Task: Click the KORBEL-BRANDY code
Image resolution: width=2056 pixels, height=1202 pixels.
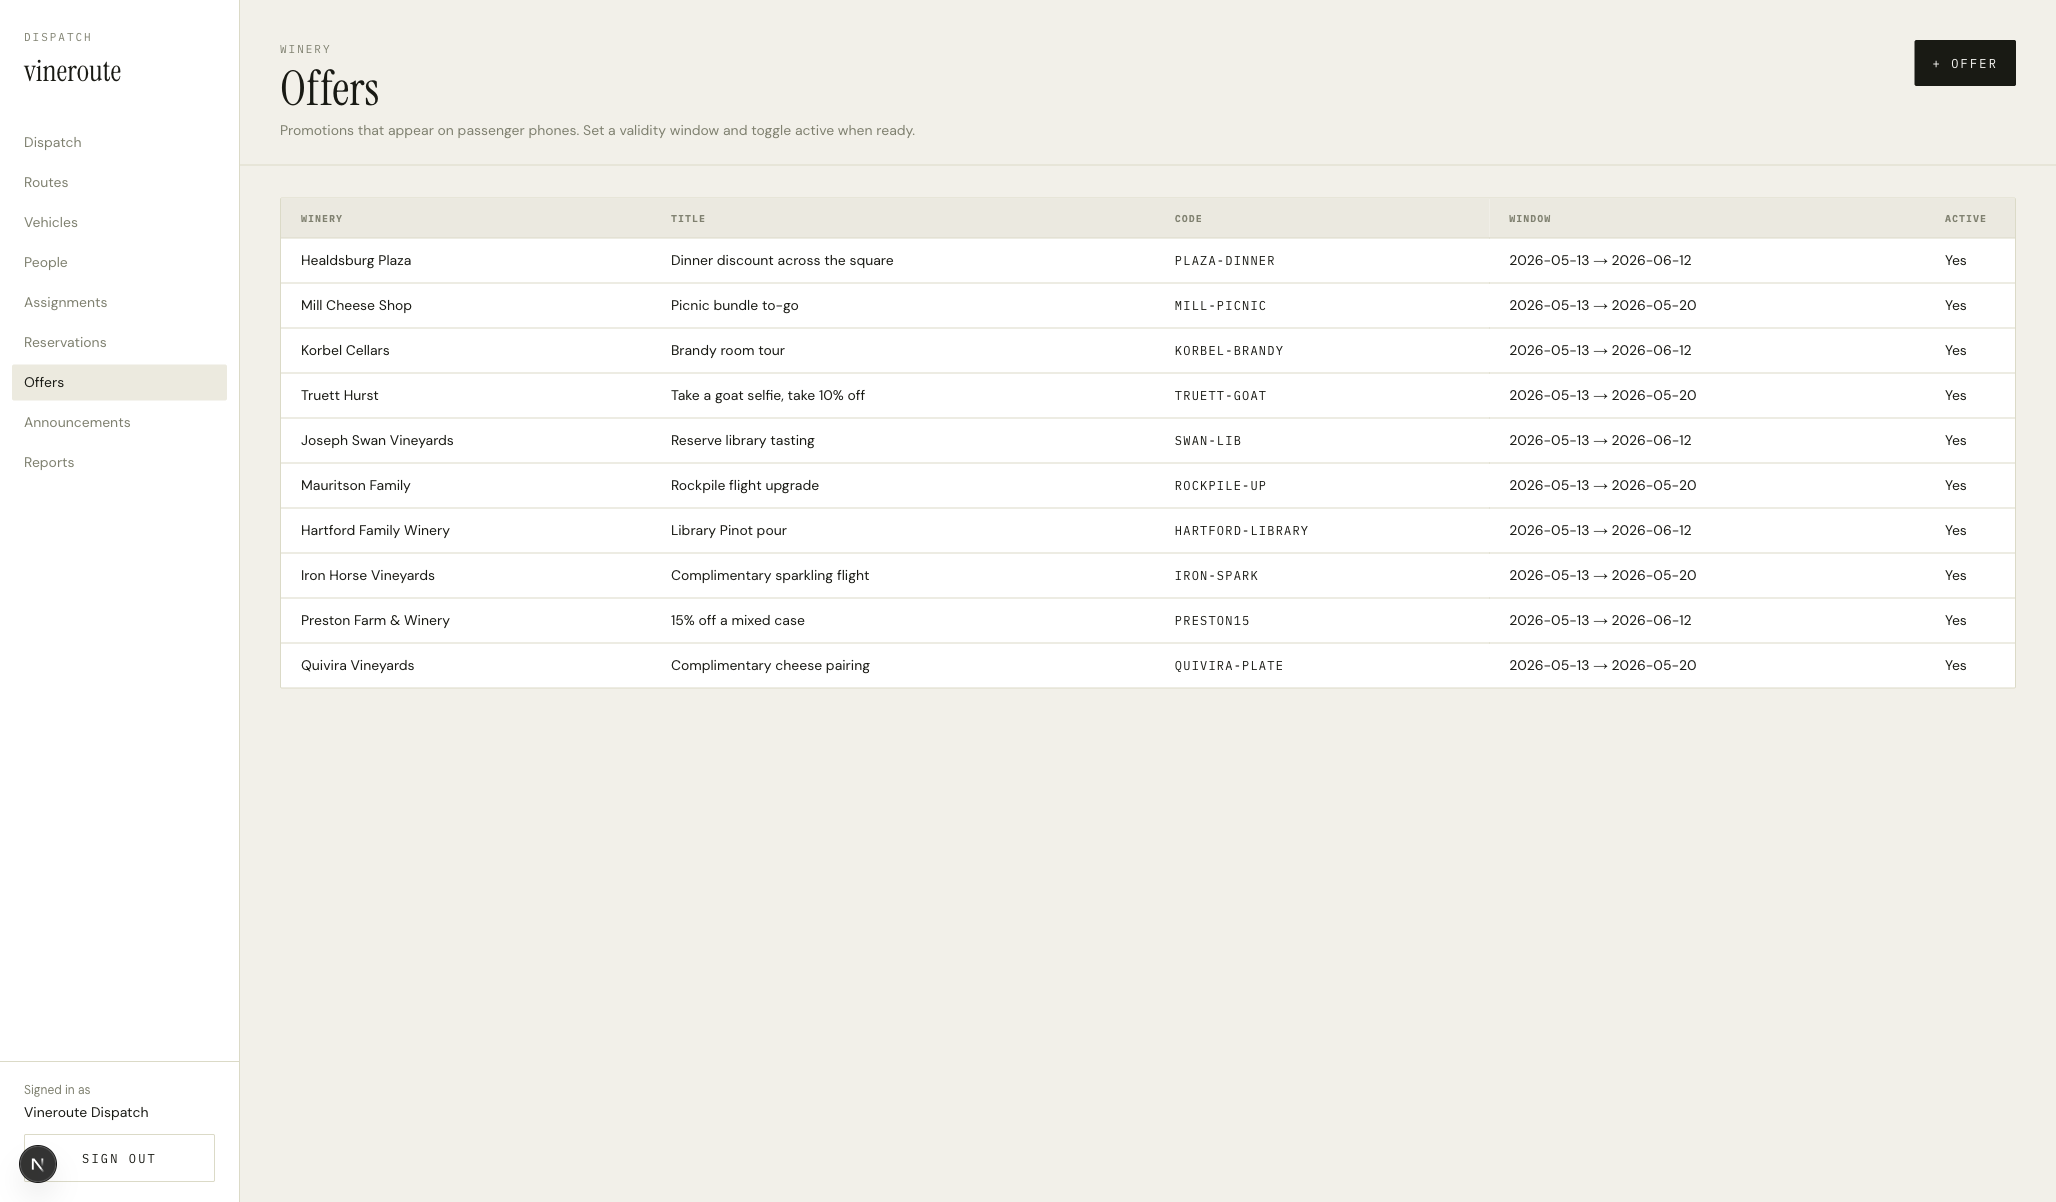Action: pos(1229,351)
